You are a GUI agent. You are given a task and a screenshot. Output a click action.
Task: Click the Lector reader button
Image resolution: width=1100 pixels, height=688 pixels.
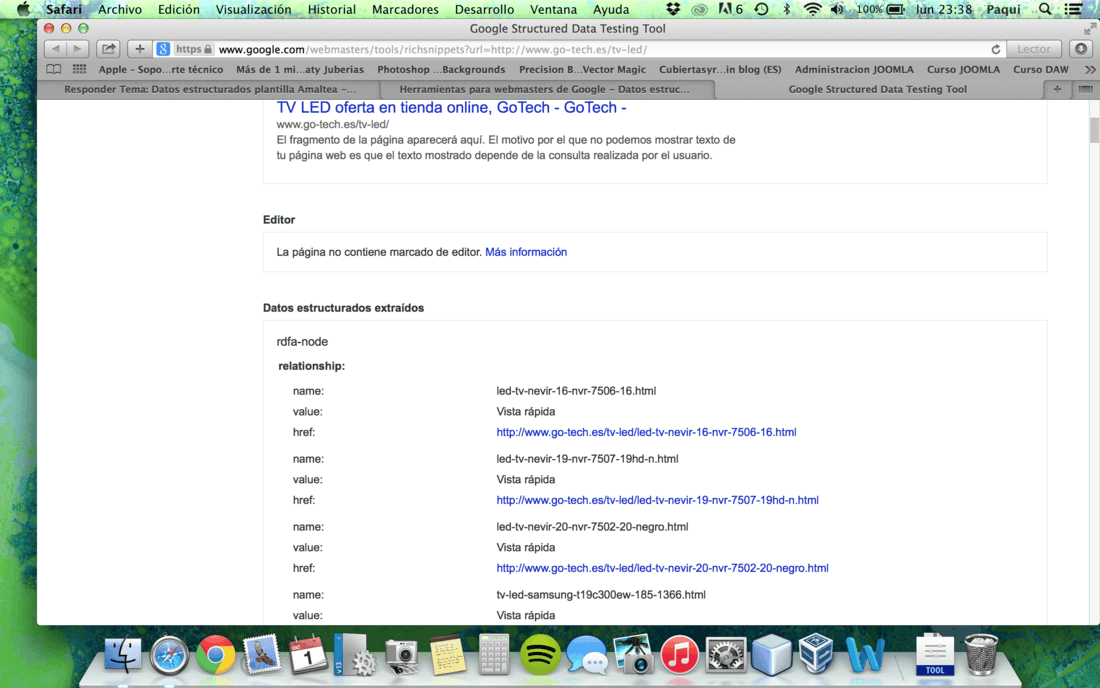tap(1034, 49)
